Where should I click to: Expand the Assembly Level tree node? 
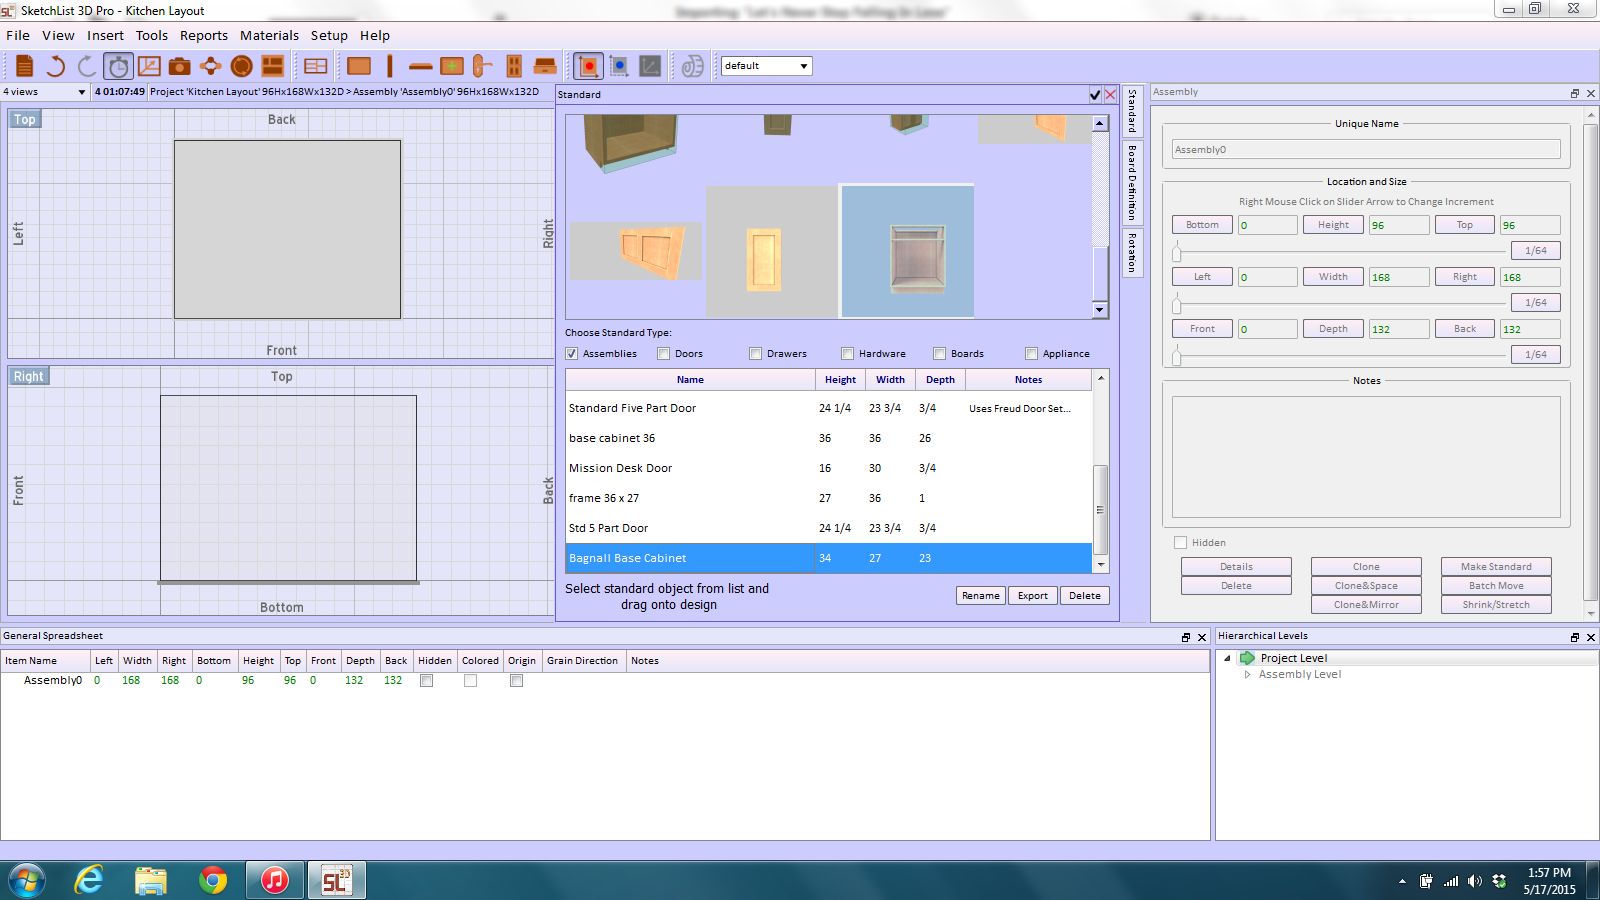pyautogui.click(x=1247, y=675)
